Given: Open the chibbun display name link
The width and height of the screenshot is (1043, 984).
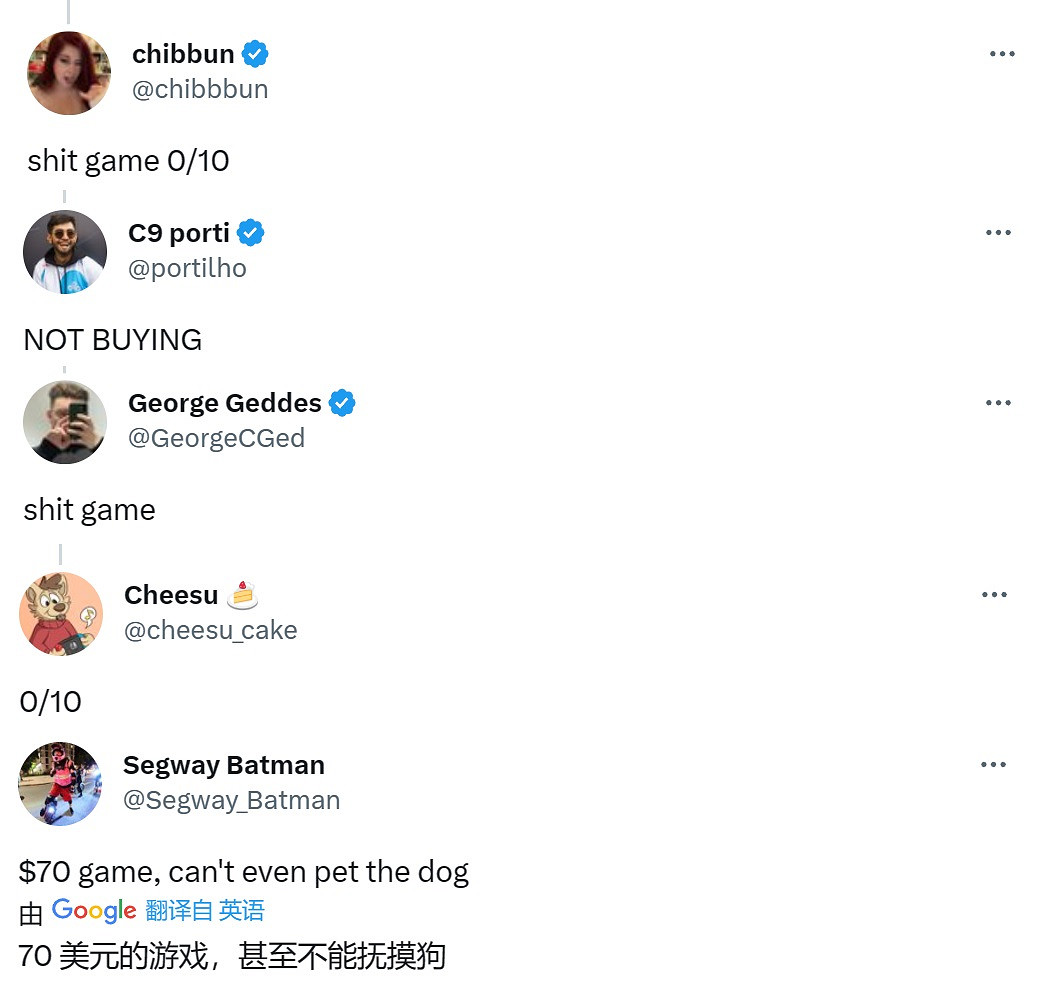Looking at the screenshot, I should [183, 54].
